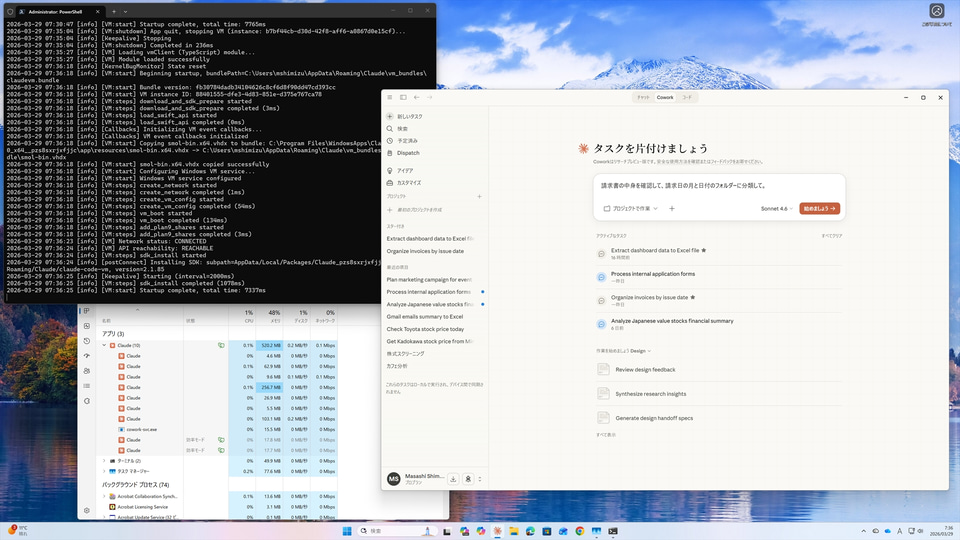Add a project with the プロジェクト plus icon
960x540 pixels.
tap(479, 197)
